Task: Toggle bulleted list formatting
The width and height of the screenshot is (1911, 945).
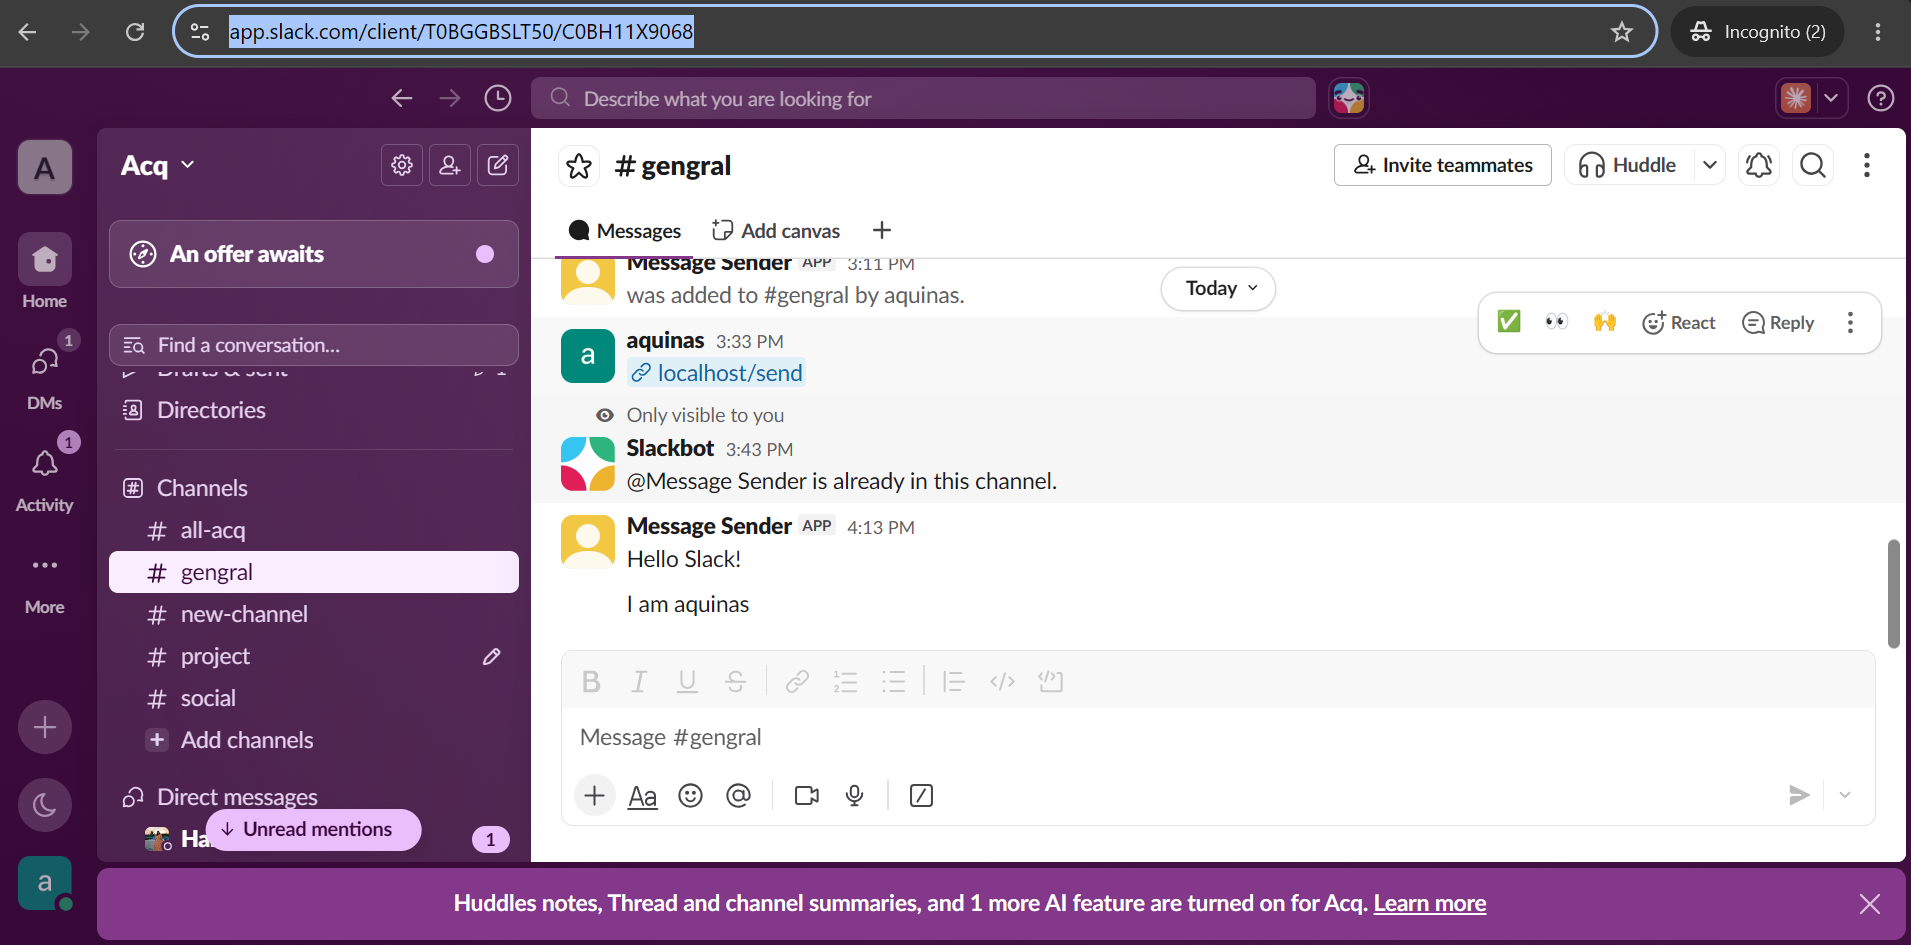Action: tap(893, 682)
